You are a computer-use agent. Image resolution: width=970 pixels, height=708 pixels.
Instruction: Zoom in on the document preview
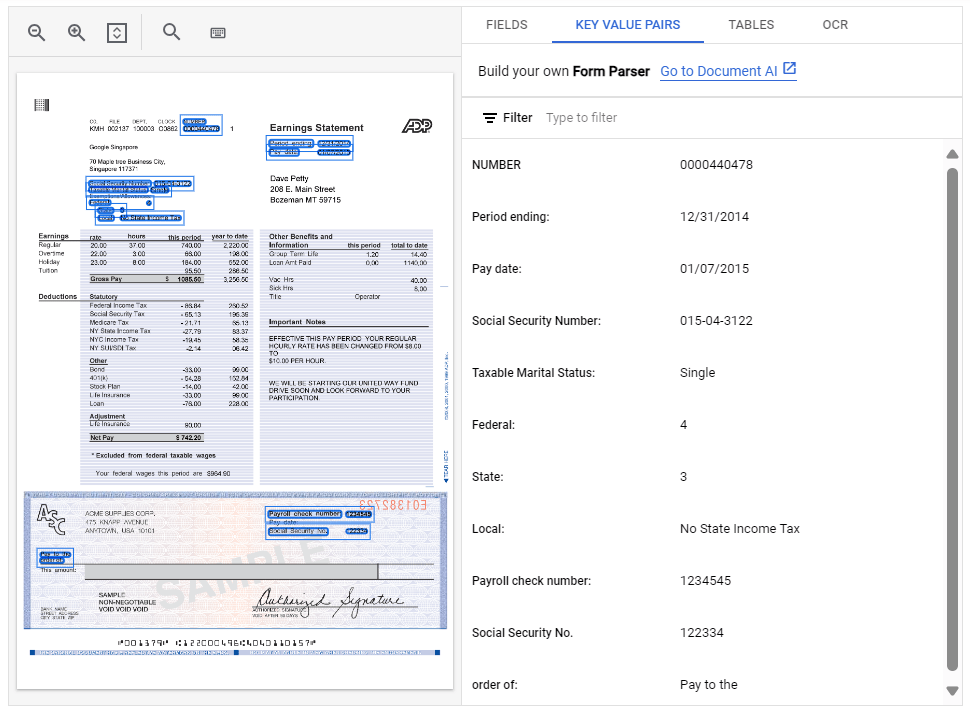pos(76,31)
